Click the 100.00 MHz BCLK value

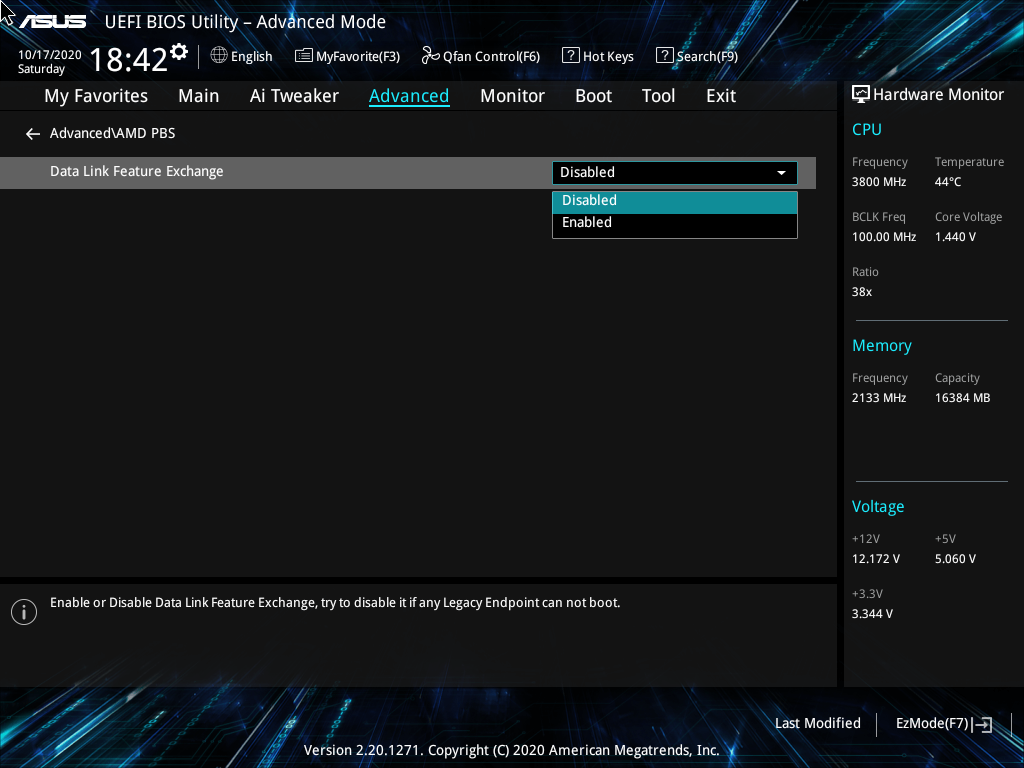(x=884, y=237)
